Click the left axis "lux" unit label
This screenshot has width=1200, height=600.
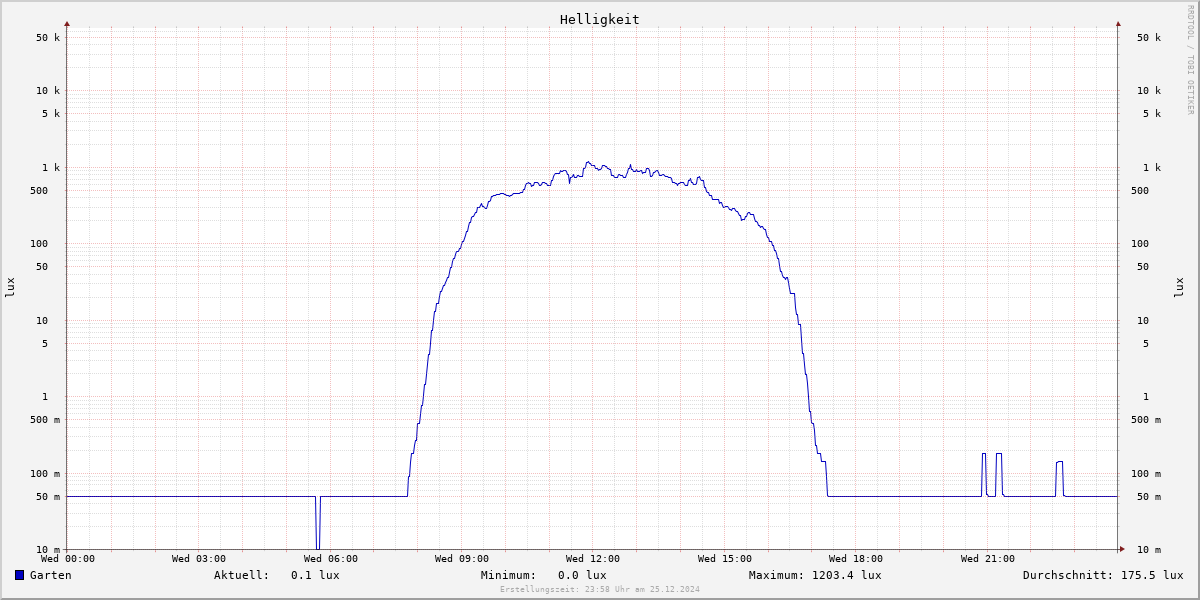(10, 287)
